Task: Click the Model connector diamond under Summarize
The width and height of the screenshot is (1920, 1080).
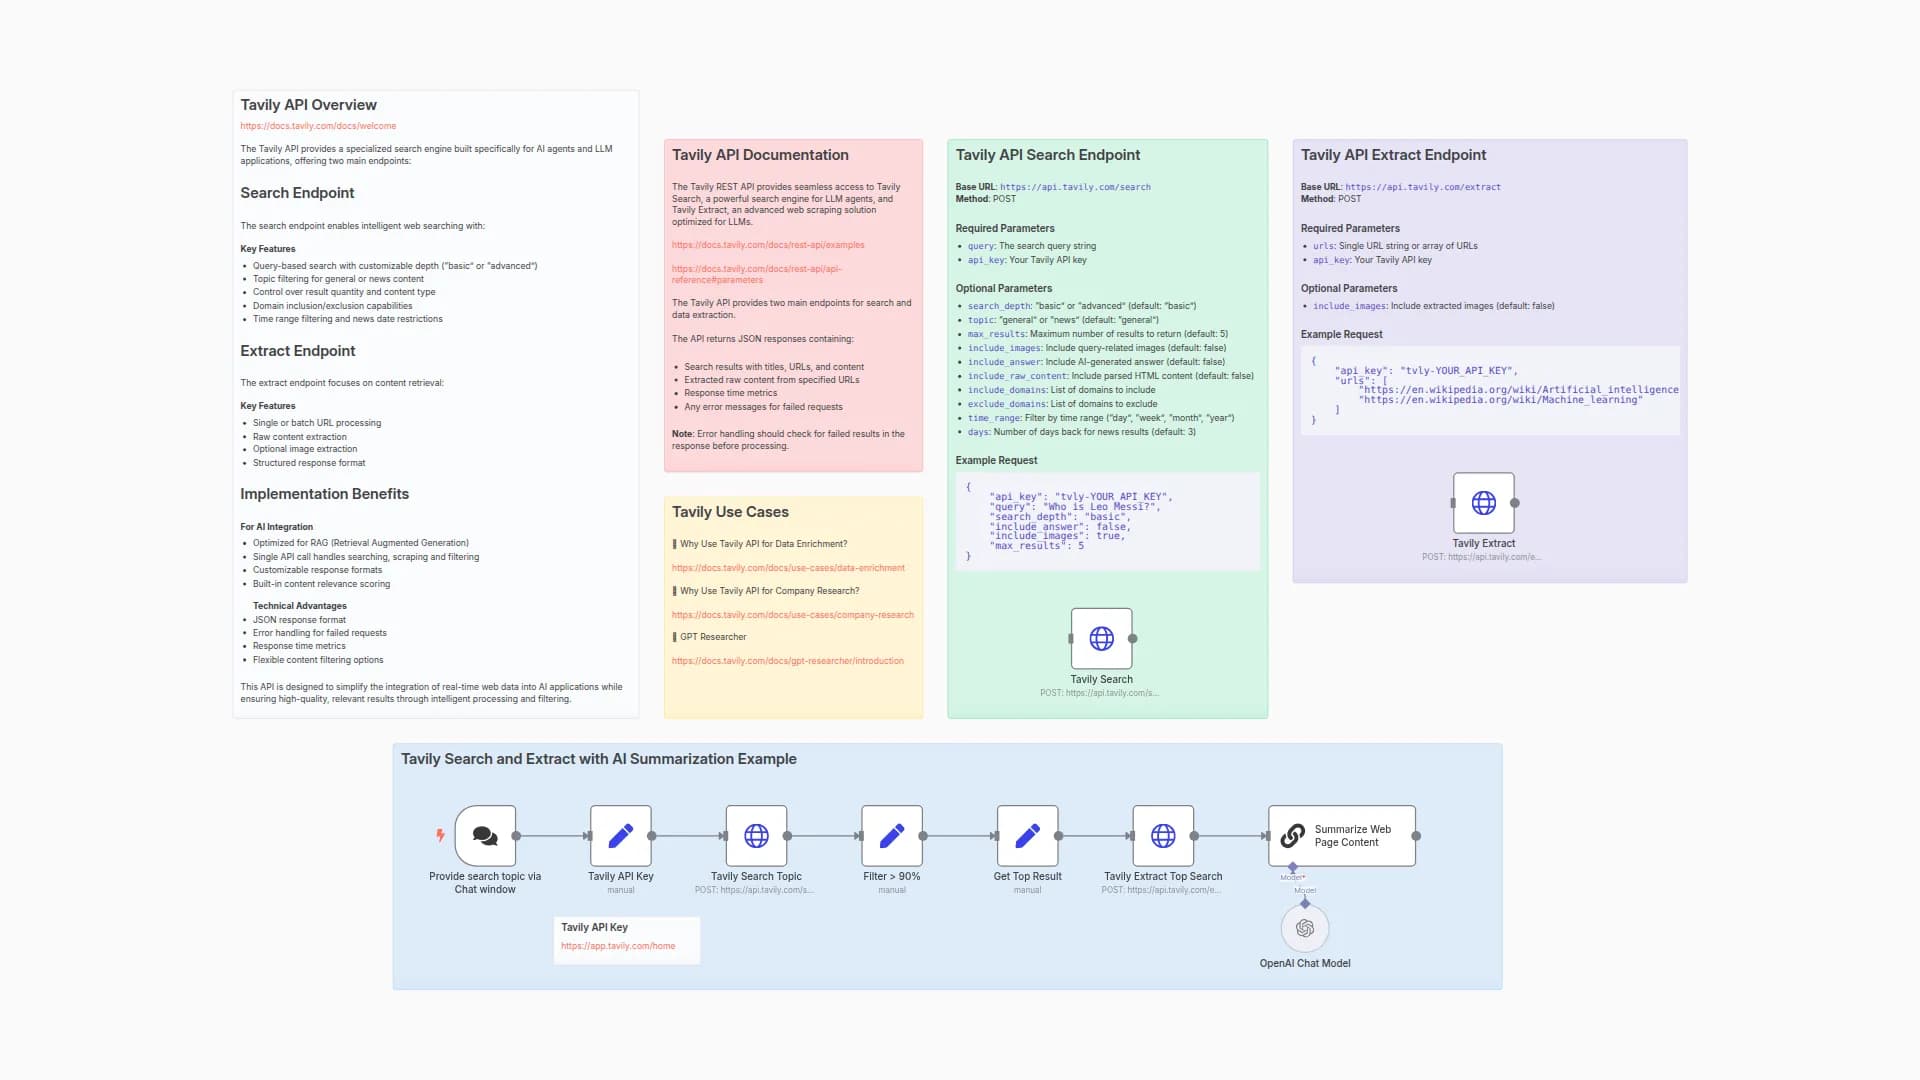Action: [x=1293, y=867]
